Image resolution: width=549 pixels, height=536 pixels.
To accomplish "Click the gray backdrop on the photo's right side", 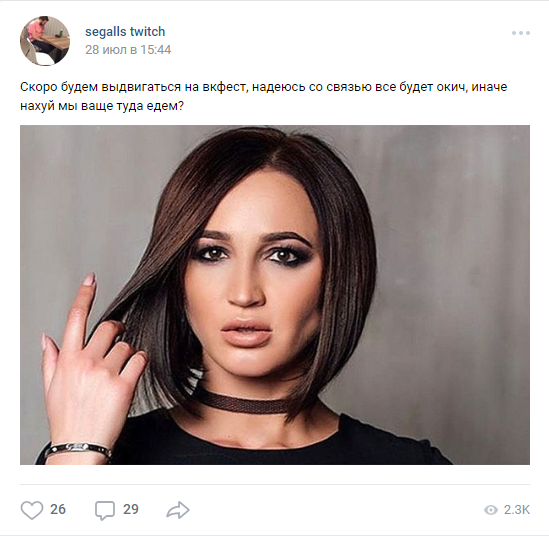I will click(455, 280).
